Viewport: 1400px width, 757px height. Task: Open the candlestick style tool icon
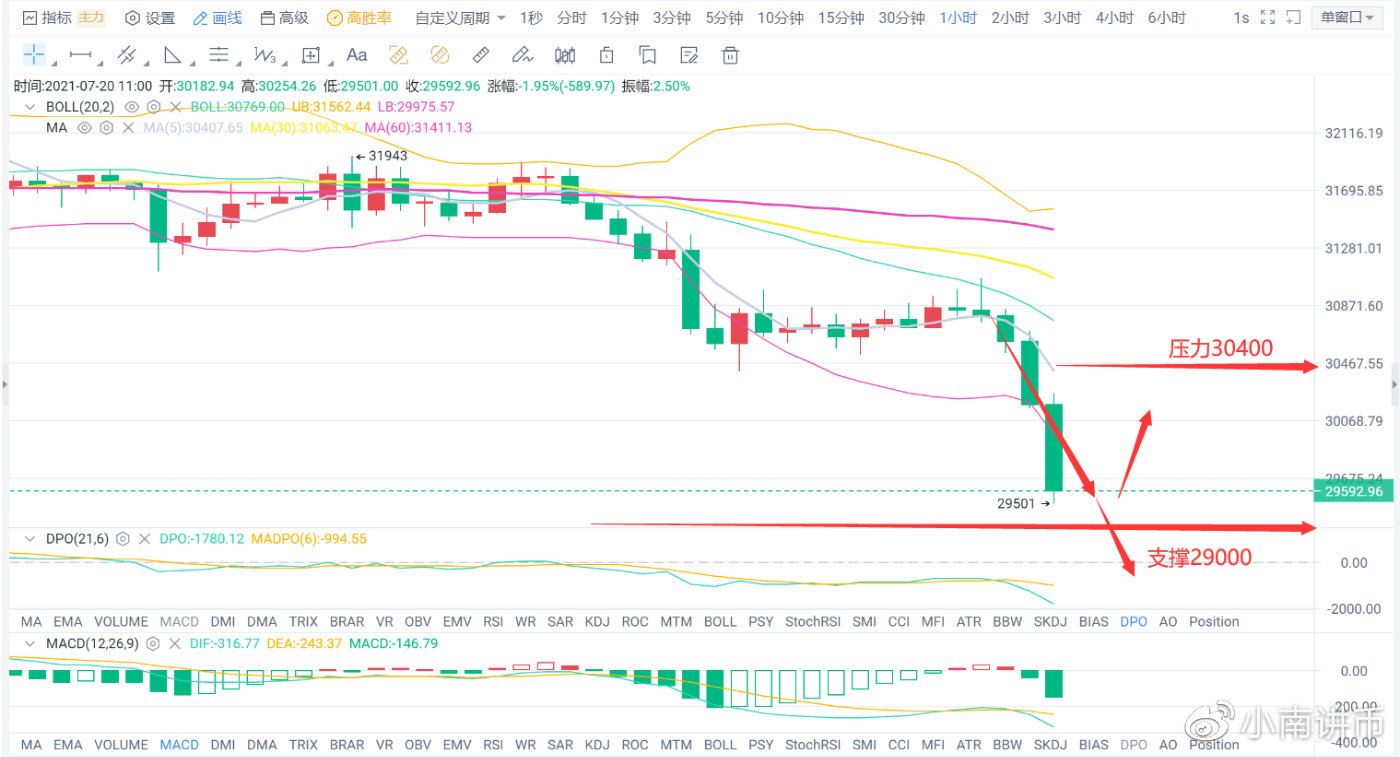click(x=565, y=55)
